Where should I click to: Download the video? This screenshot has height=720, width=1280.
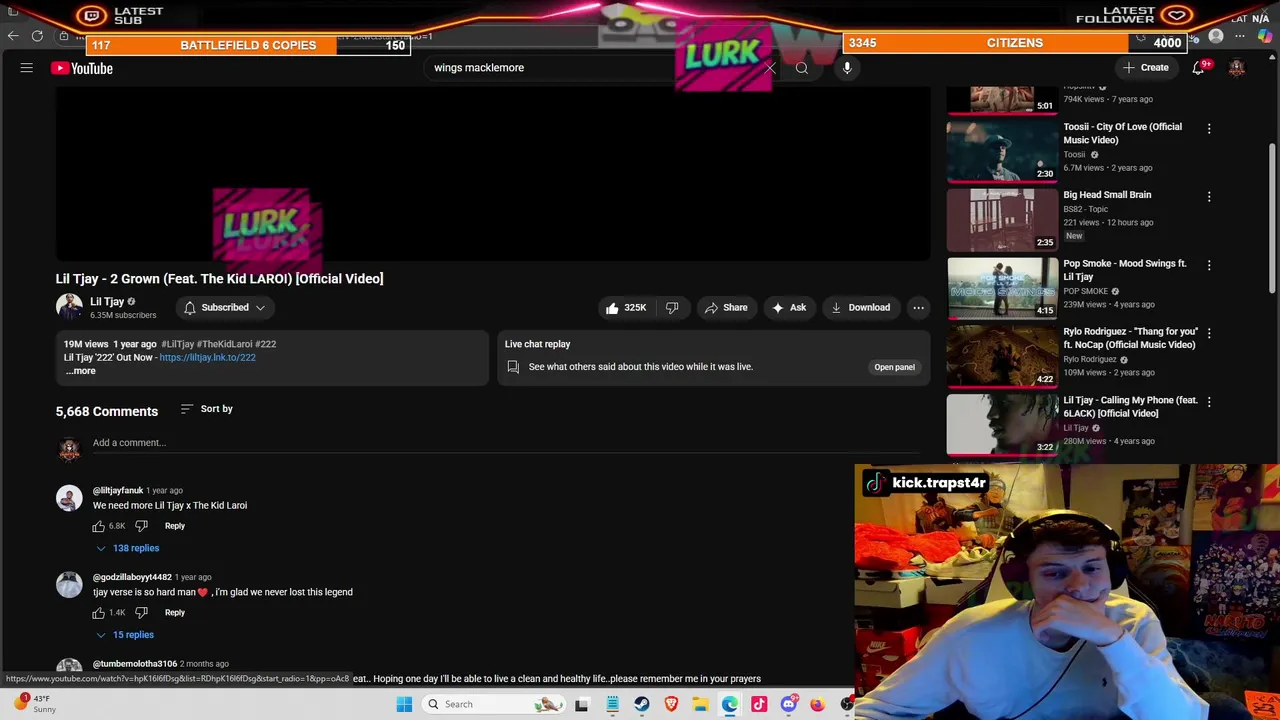coord(860,308)
